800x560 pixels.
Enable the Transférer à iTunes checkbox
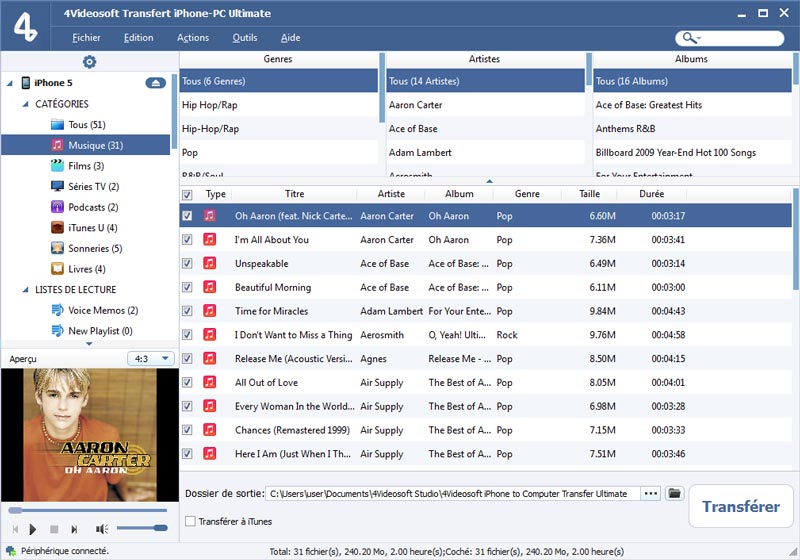(191, 521)
